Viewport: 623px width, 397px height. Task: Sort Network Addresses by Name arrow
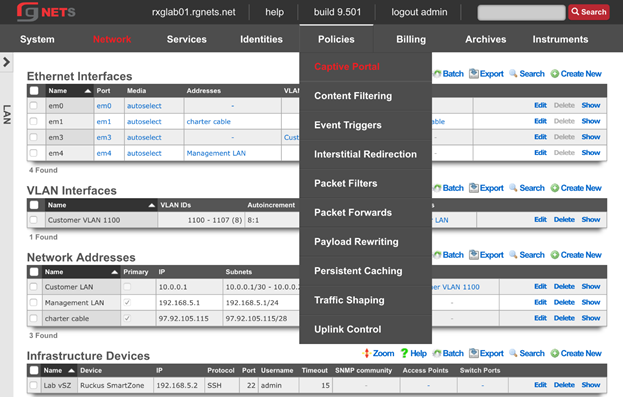coord(114,272)
